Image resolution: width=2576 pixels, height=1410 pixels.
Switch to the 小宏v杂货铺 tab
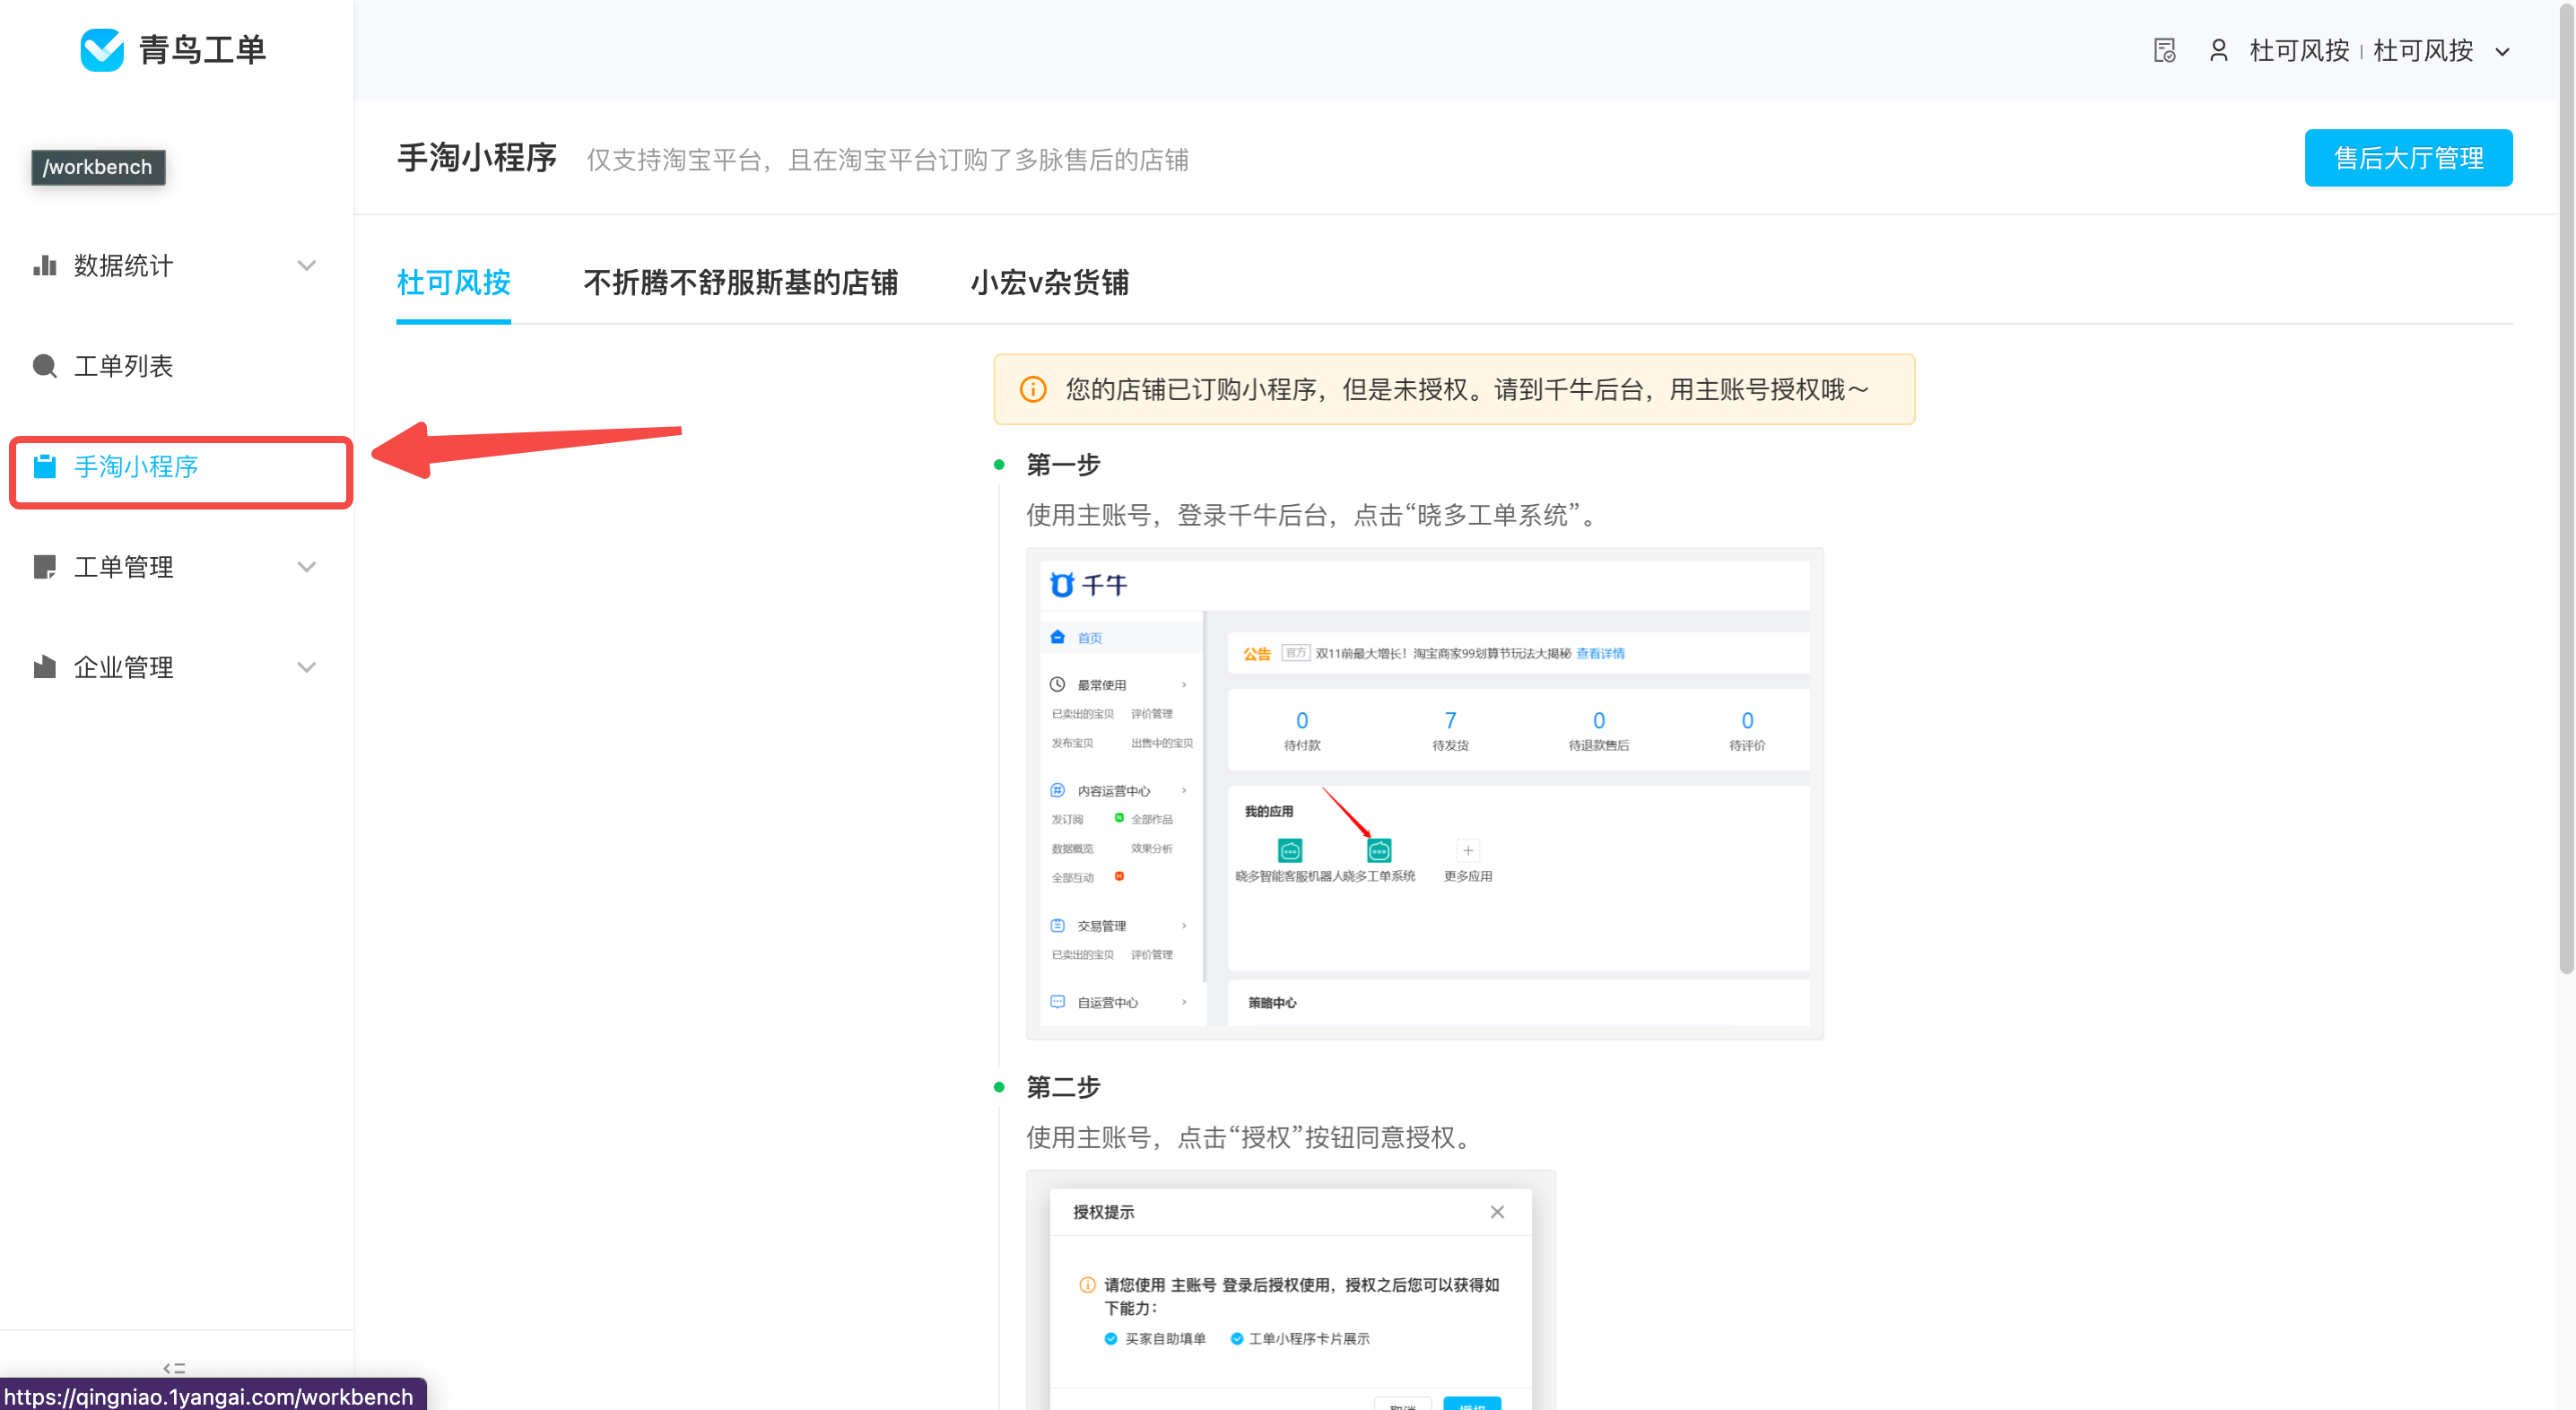[1049, 283]
